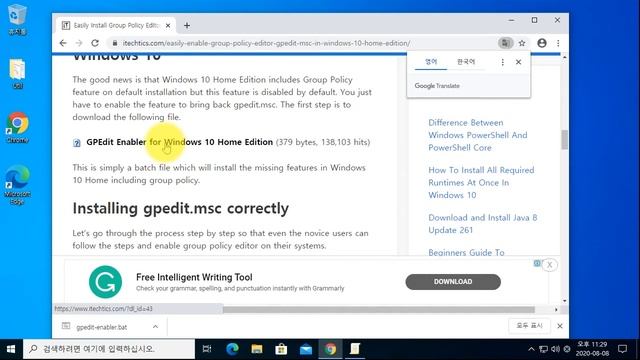Click the Installing gpedit.msc correctly heading
This screenshot has width=640, height=360.
pyautogui.click(x=180, y=209)
